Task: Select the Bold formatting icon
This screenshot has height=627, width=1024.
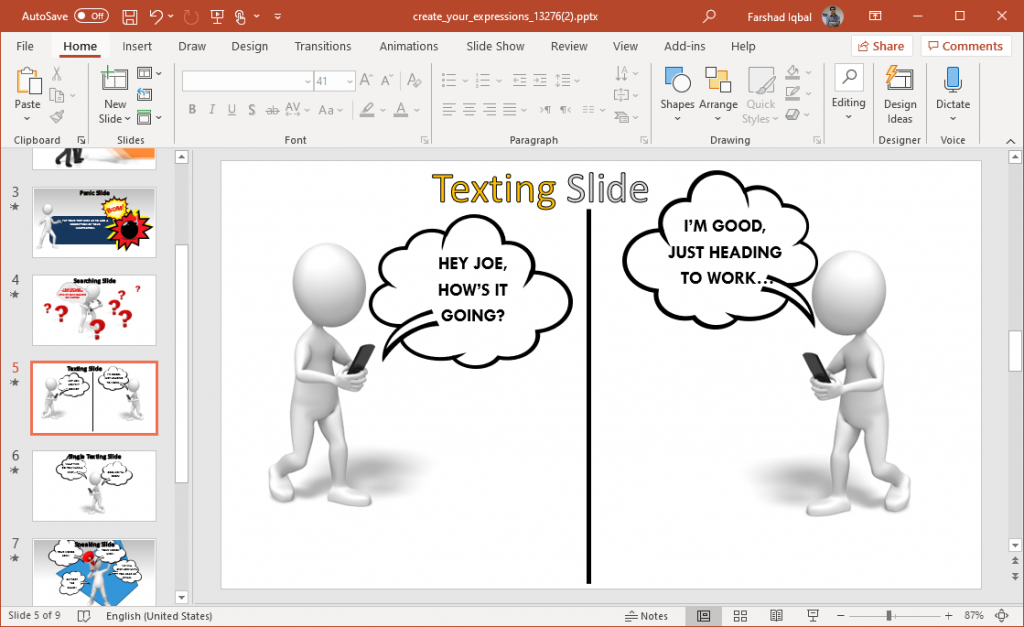Action: click(x=192, y=110)
